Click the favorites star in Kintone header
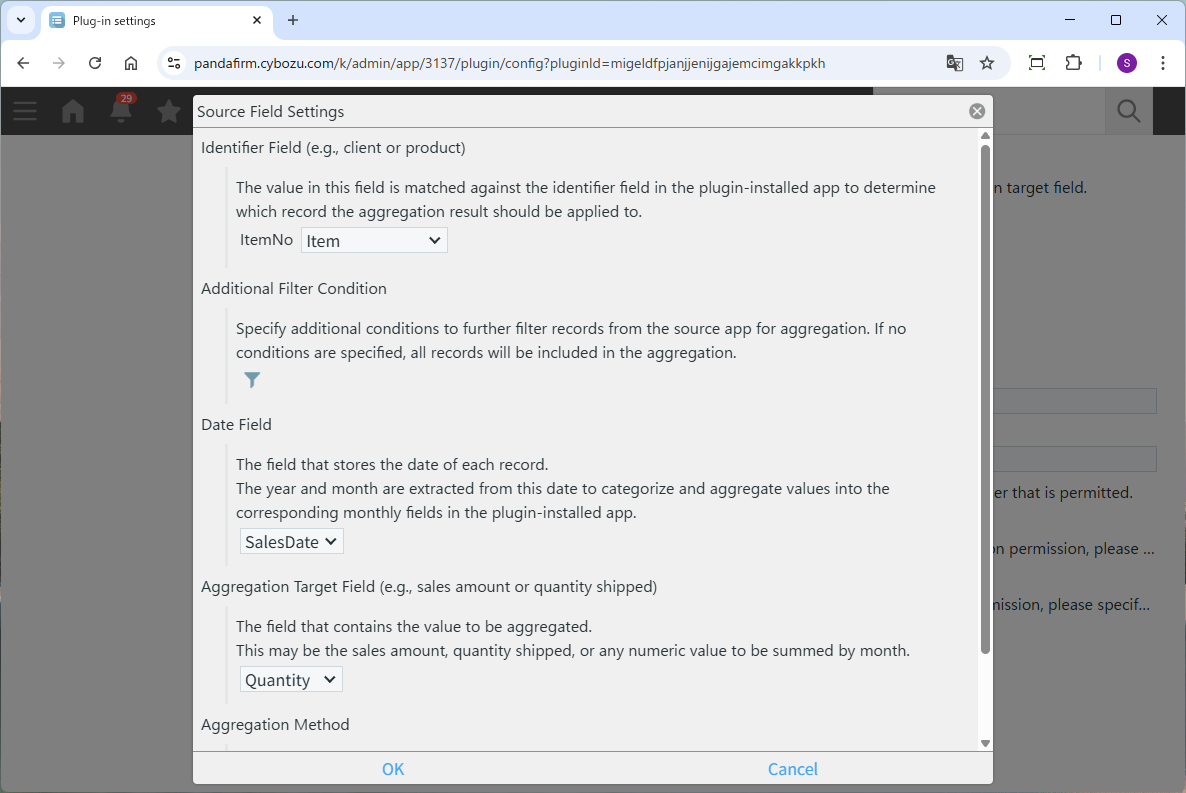The image size is (1186, 793). [169, 111]
